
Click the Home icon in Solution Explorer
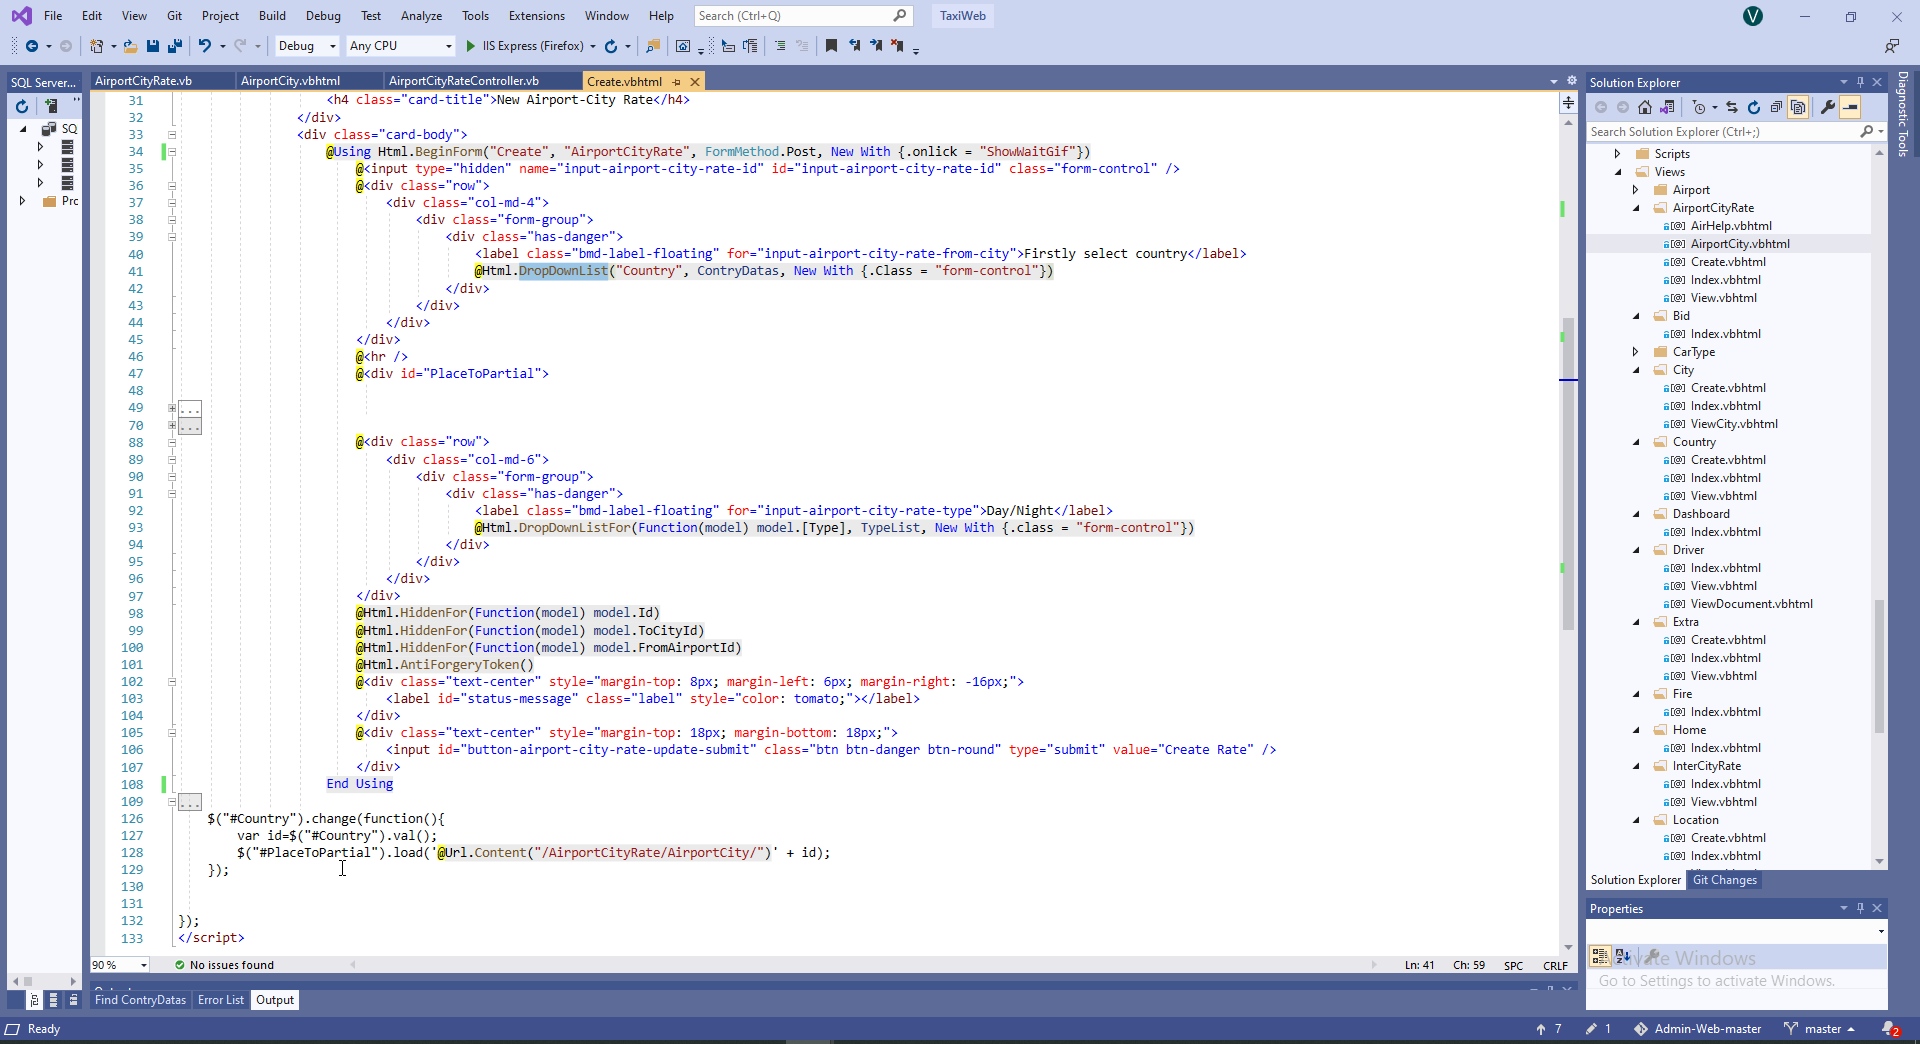tap(1645, 107)
